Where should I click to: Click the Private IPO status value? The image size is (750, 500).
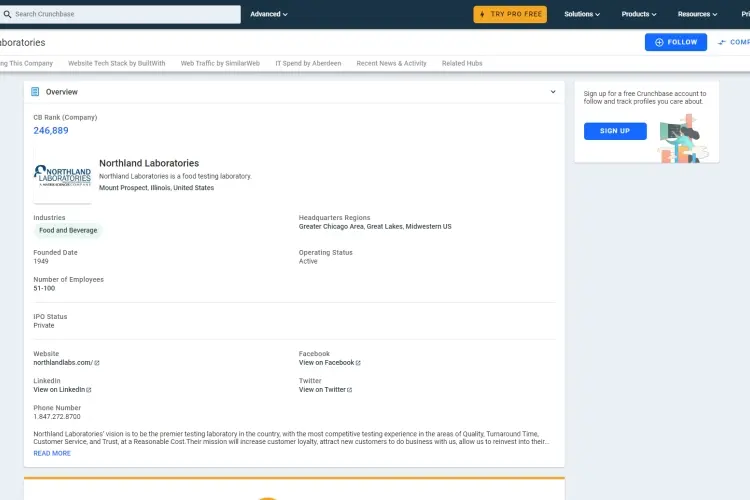[x=44, y=325]
